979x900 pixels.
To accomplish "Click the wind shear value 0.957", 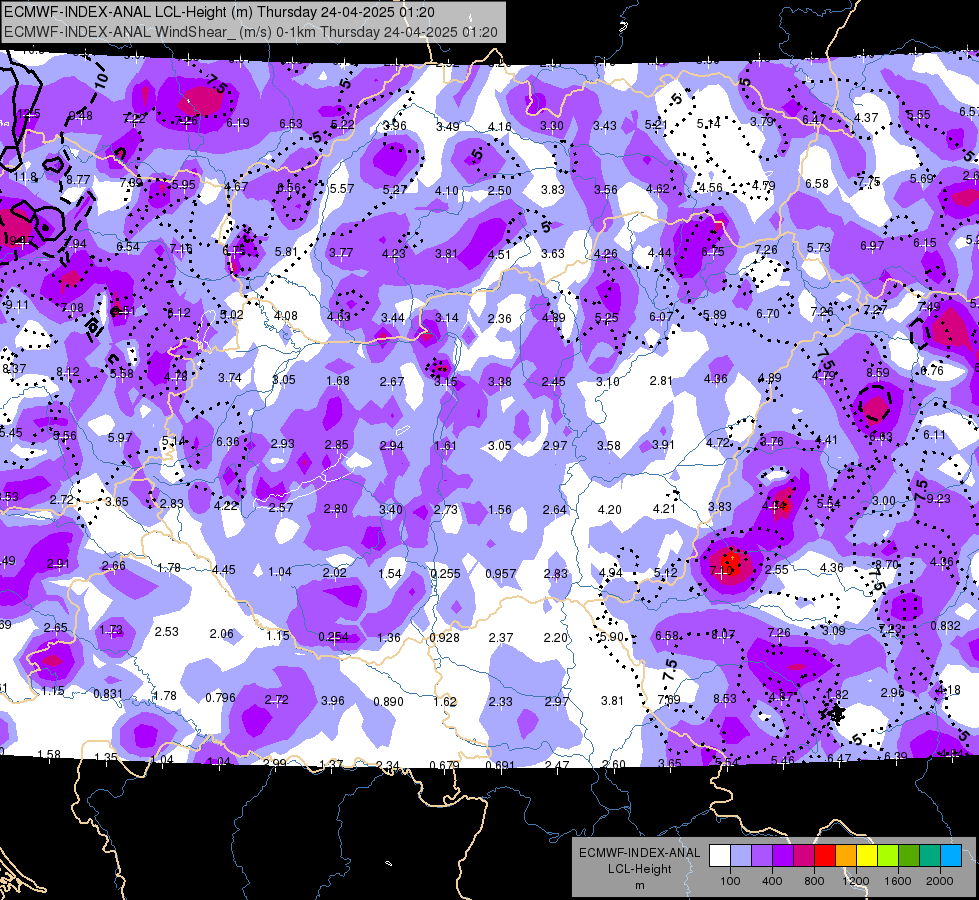I will (501, 573).
